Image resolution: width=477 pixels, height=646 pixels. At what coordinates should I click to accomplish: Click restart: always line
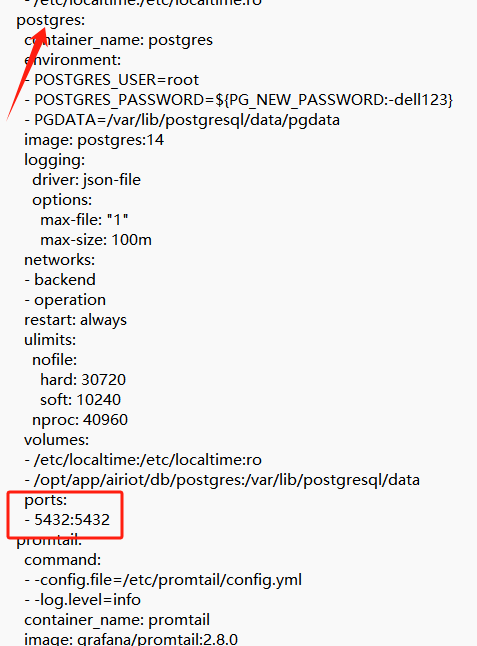point(75,320)
